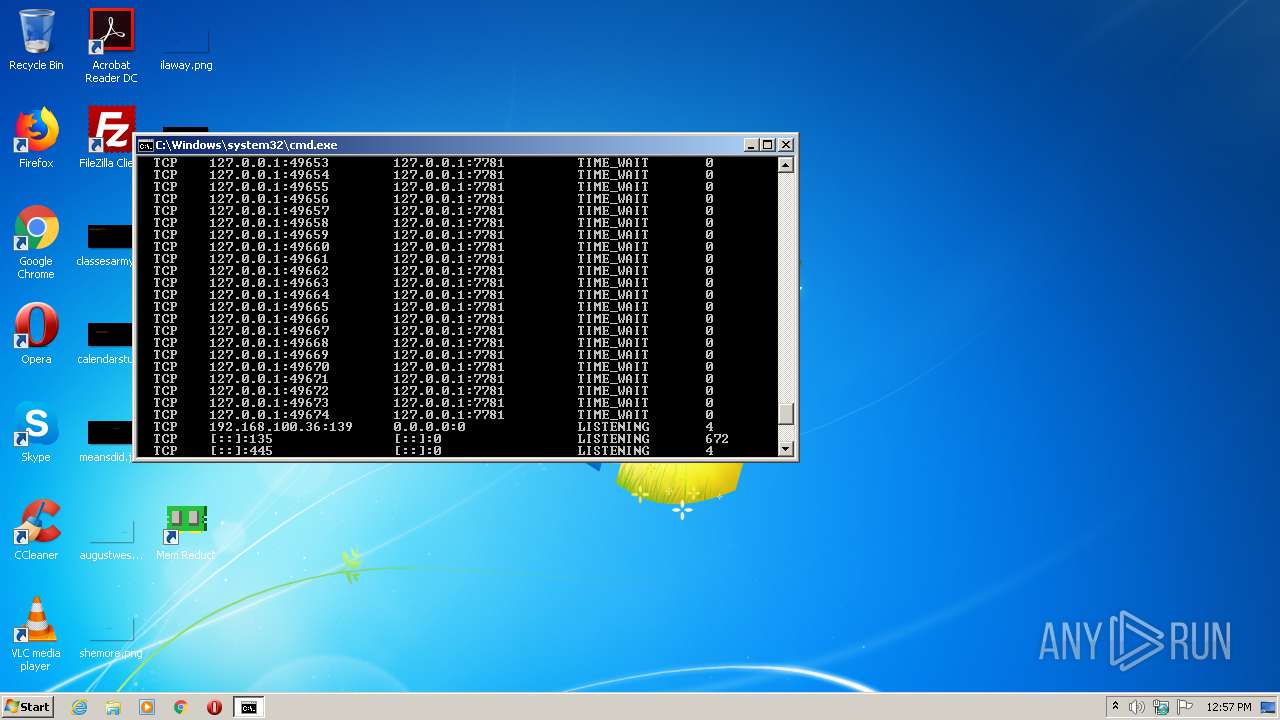This screenshot has width=1280, height=720.
Task: Open the volume tray icon
Action: click(x=1137, y=707)
